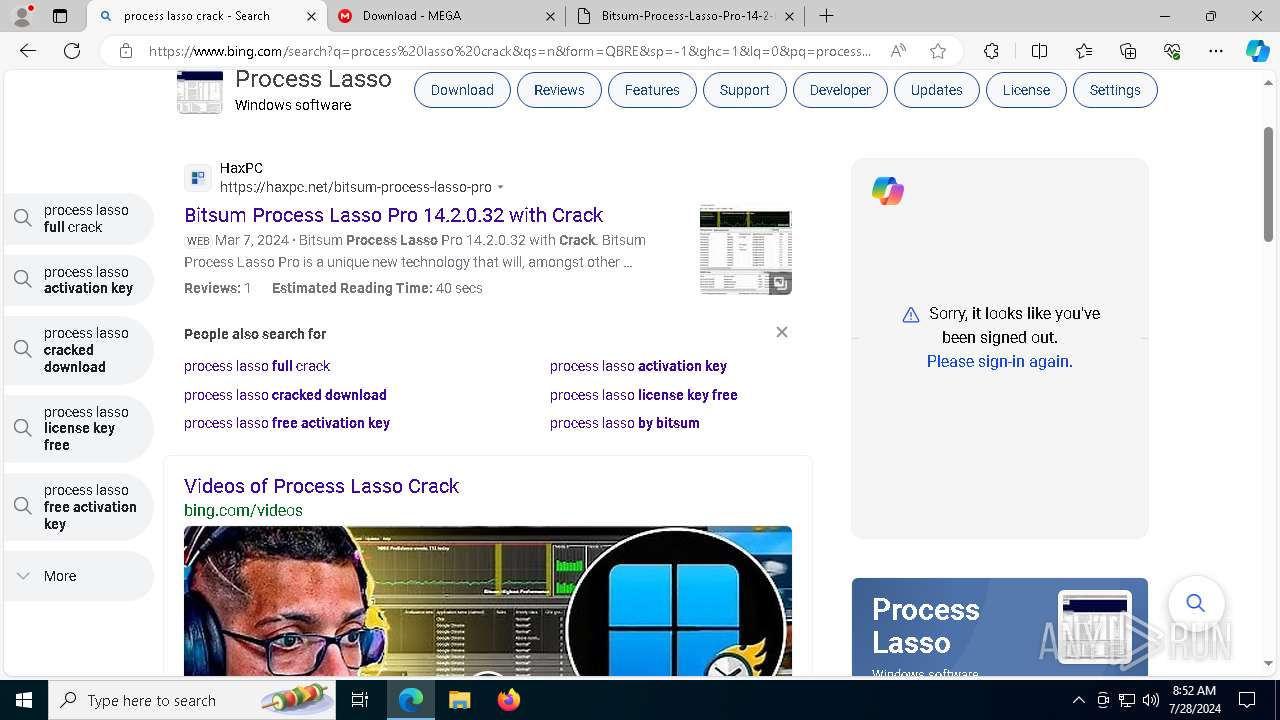The width and height of the screenshot is (1280, 720).
Task: Select sidebar suggestion process lasso activation key
Action: [x=79, y=280]
